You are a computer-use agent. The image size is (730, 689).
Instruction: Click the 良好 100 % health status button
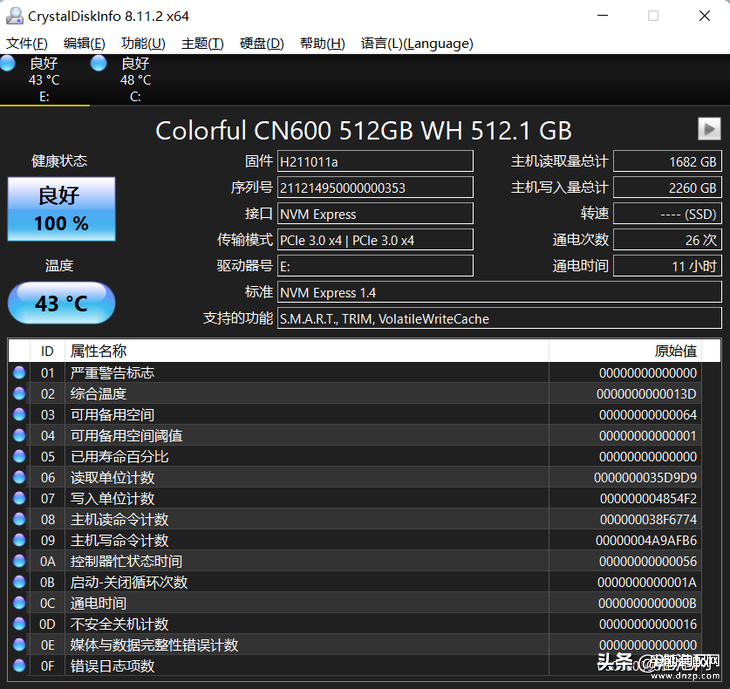[x=61, y=209]
